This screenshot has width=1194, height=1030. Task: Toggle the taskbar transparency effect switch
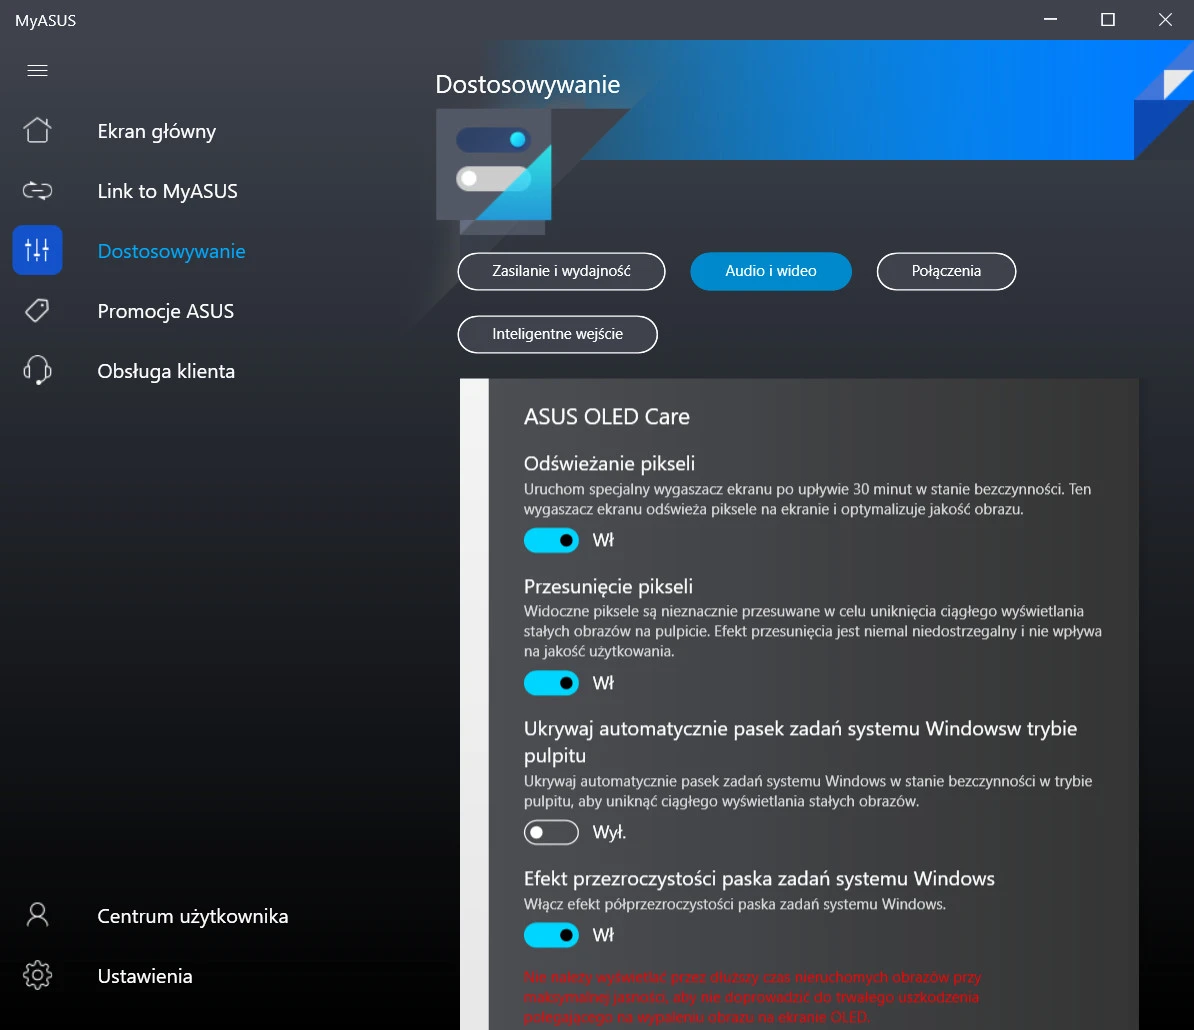[551, 935]
